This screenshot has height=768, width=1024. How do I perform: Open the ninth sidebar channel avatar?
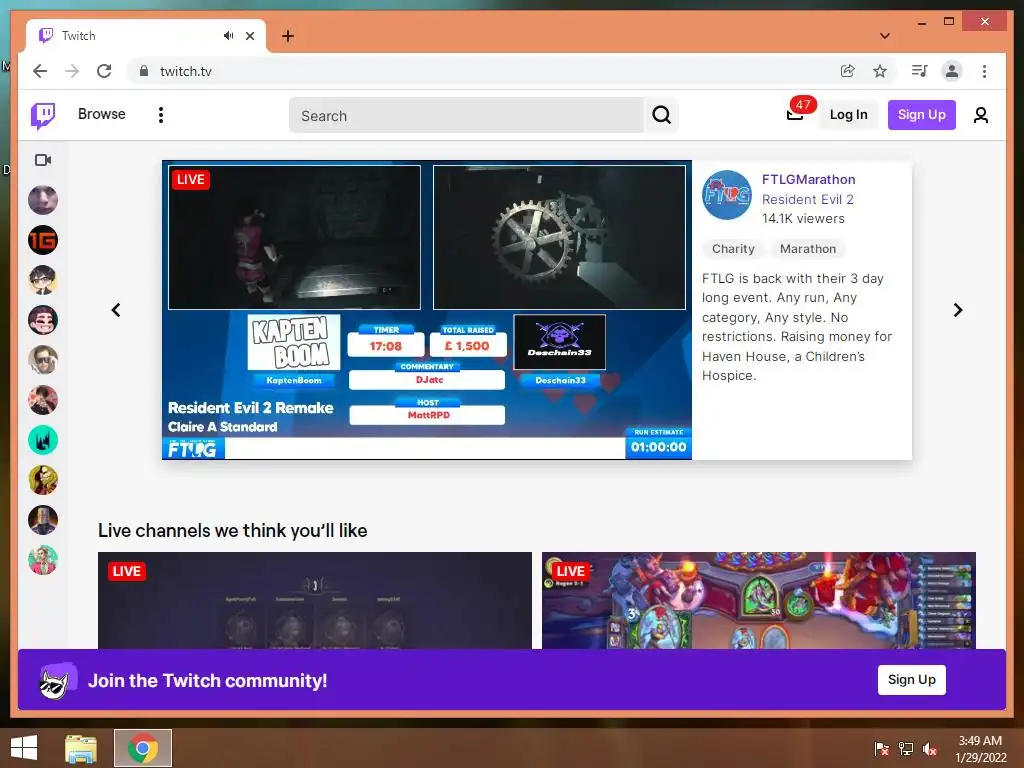click(x=43, y=520)
